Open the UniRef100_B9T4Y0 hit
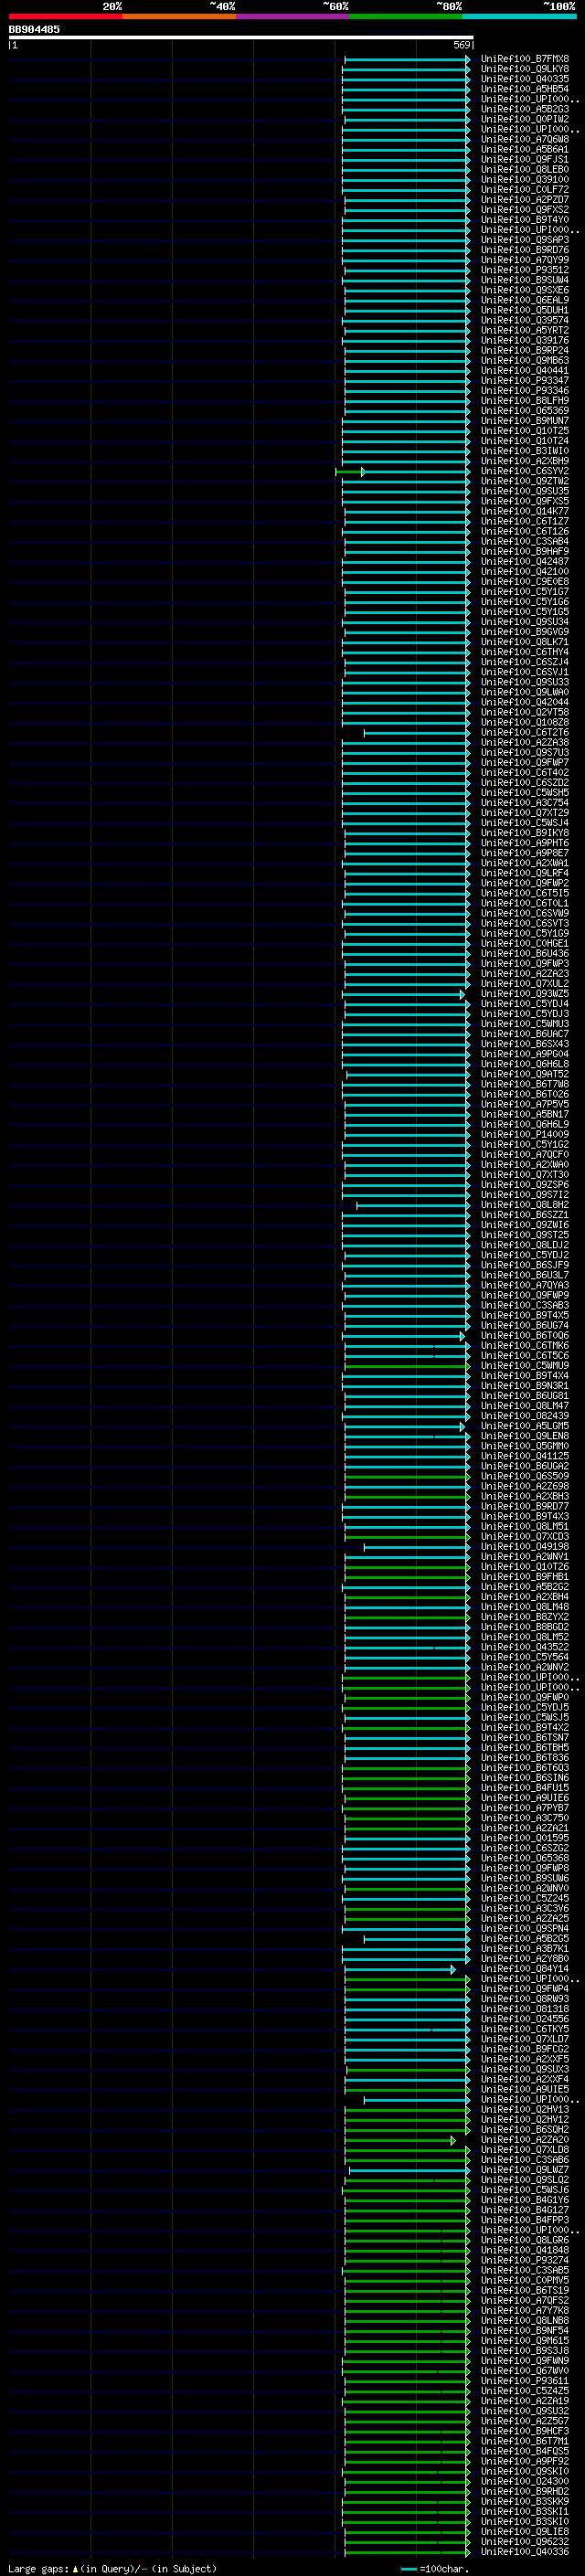This screenshot has height=2576, width=585. click(x=525, y=220)
